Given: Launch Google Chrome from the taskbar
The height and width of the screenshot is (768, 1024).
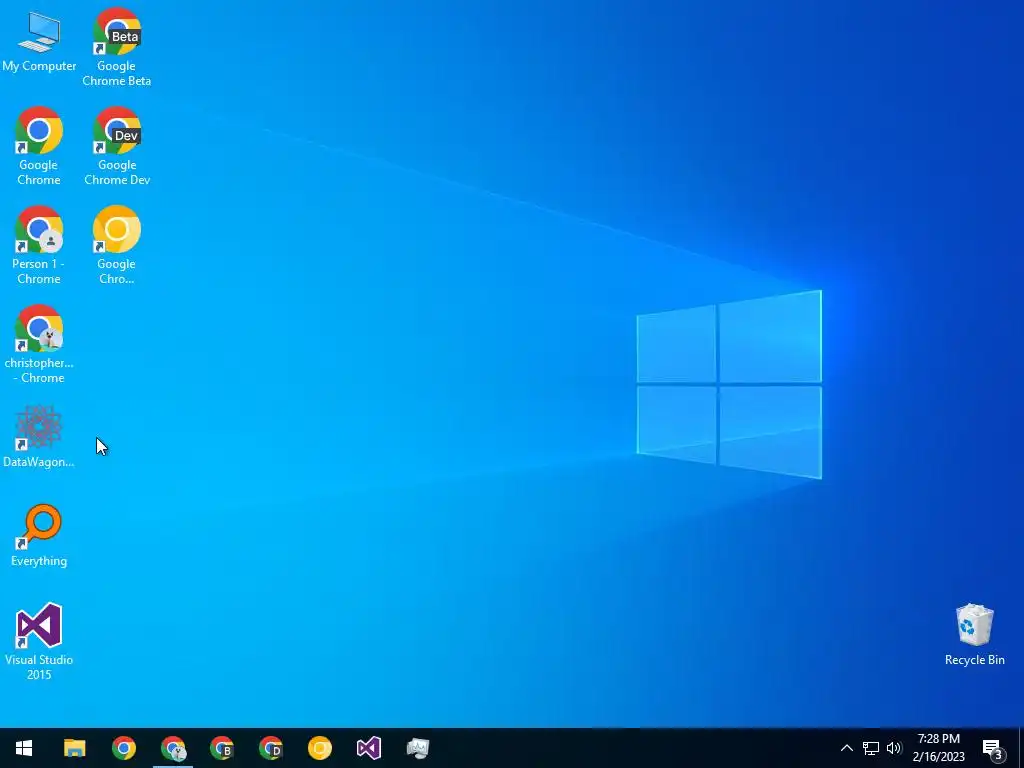Looking at the screenshot, I should click(x=123, y=748).
